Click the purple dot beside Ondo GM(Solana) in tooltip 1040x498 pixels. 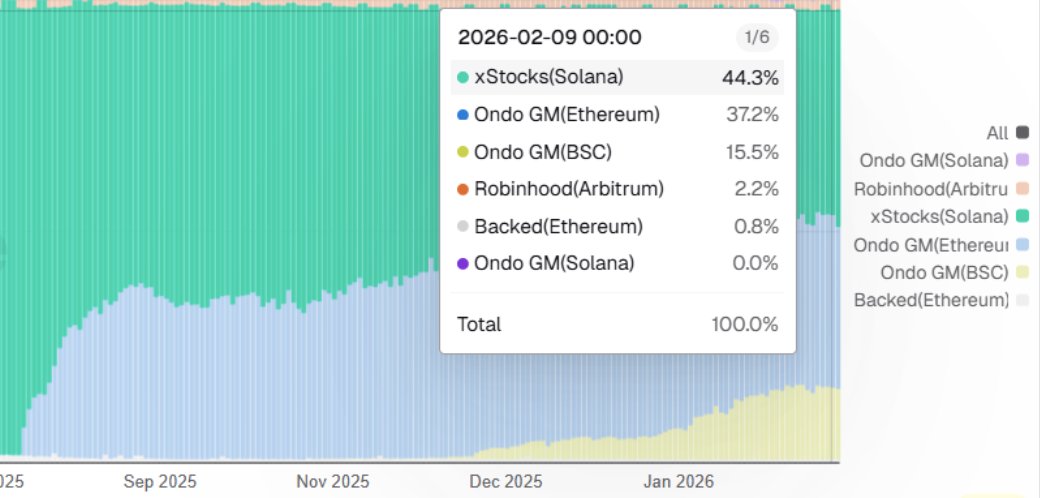tap(462, 264)
